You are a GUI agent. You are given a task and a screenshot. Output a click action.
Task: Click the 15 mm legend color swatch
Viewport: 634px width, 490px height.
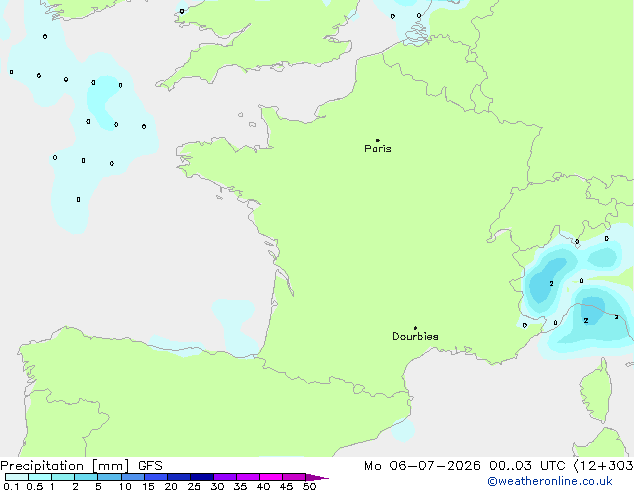tap(156, 477)
